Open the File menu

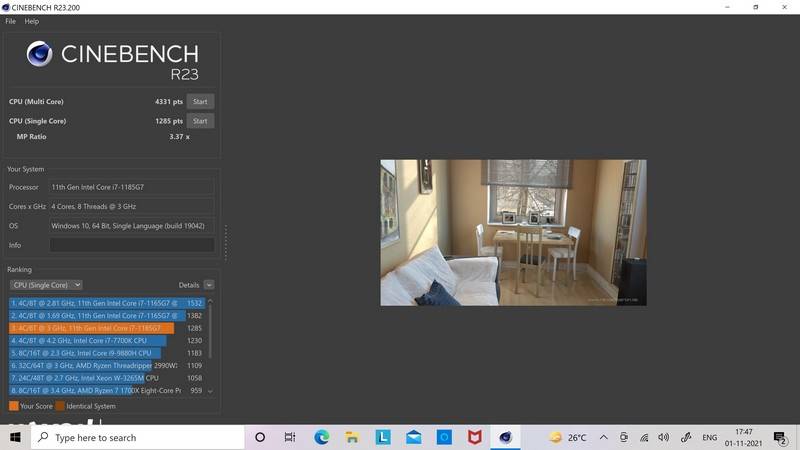(10, 21)
